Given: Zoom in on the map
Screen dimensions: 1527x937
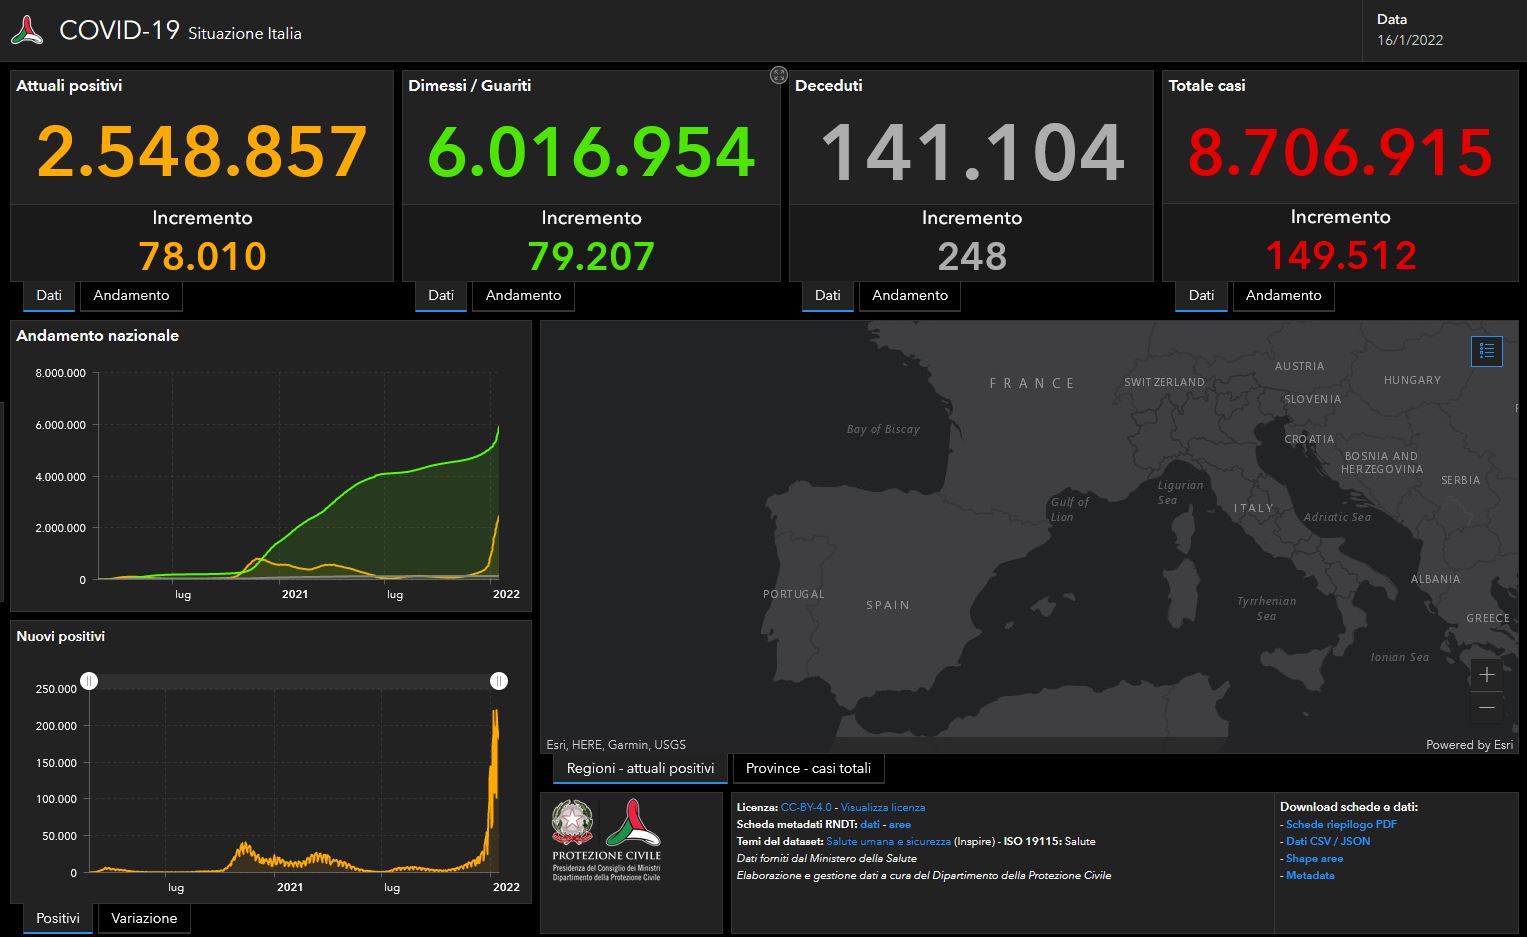Looking at the screenshot, I should point(1486,675).
